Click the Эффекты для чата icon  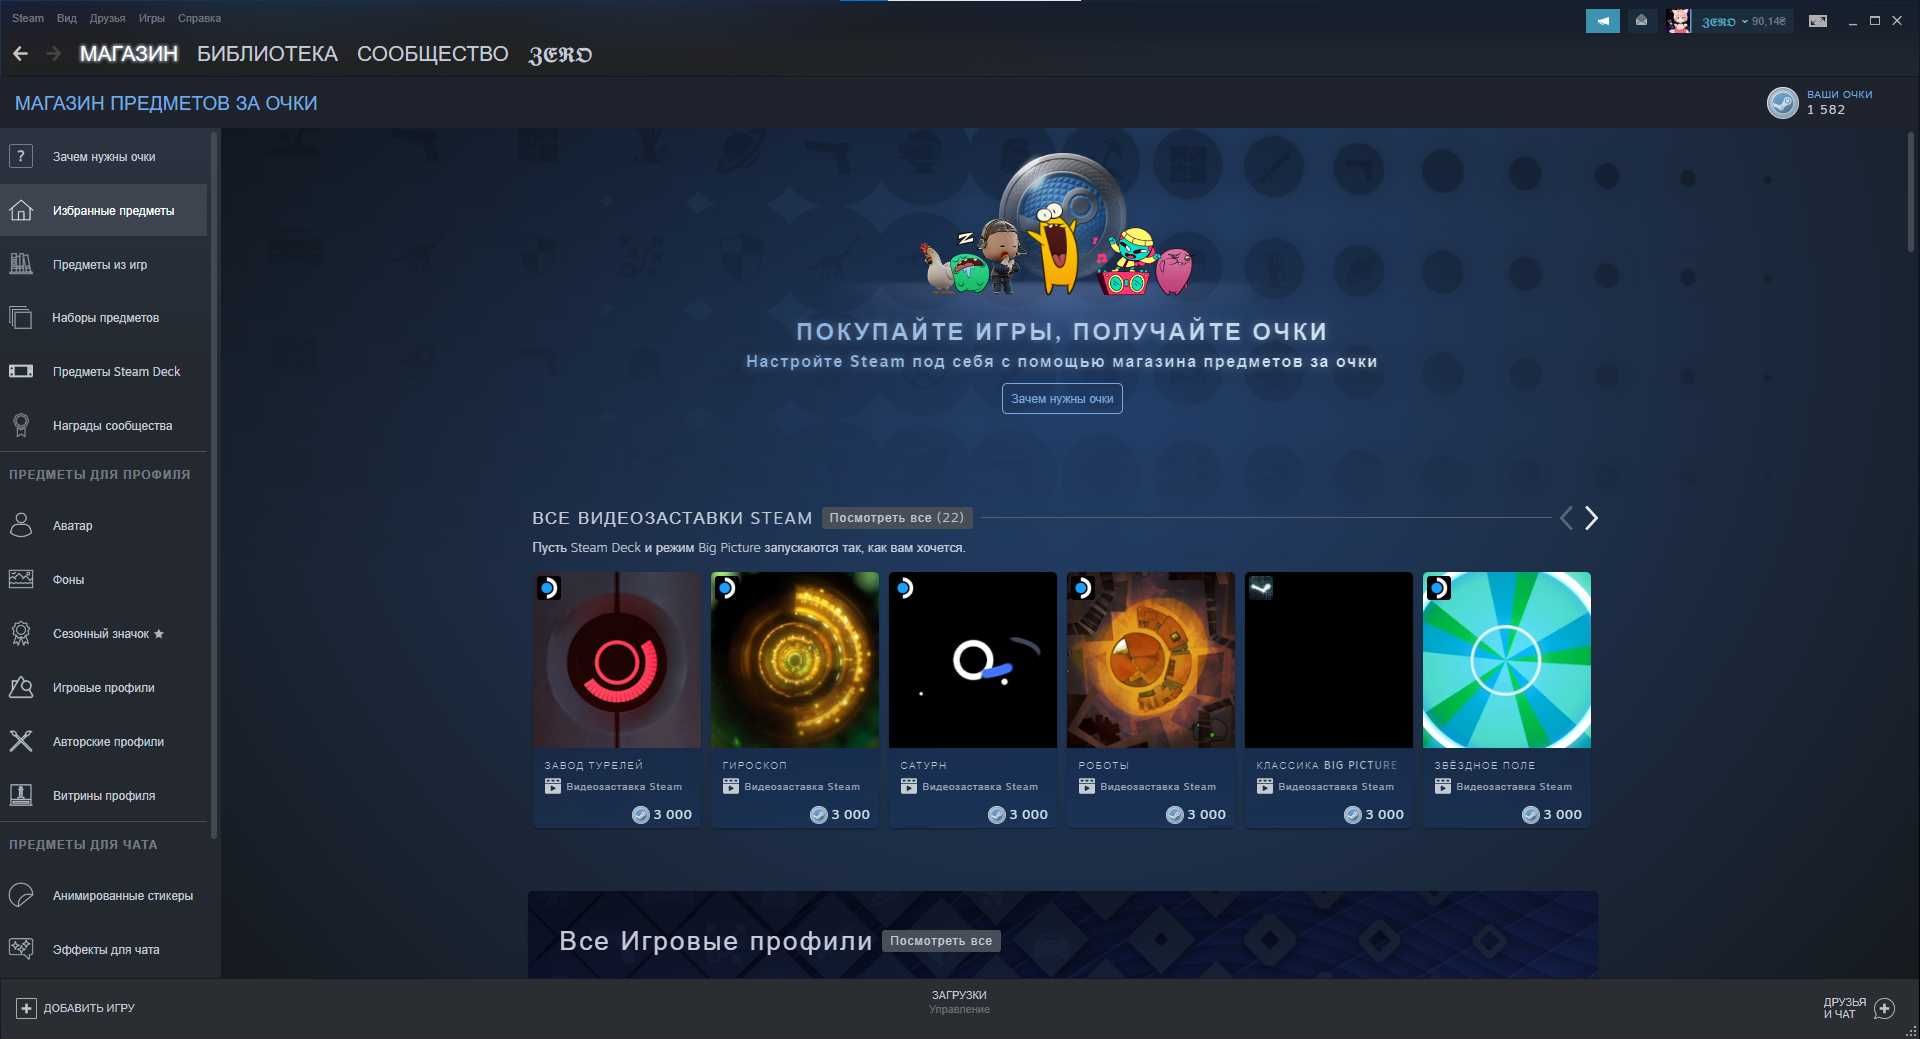[21, 949]
